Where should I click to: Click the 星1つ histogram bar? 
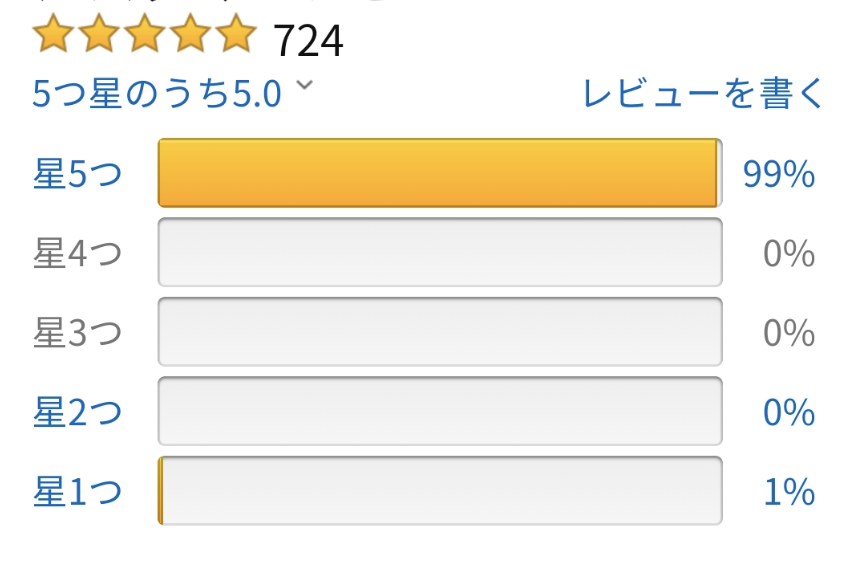(440, 490)
